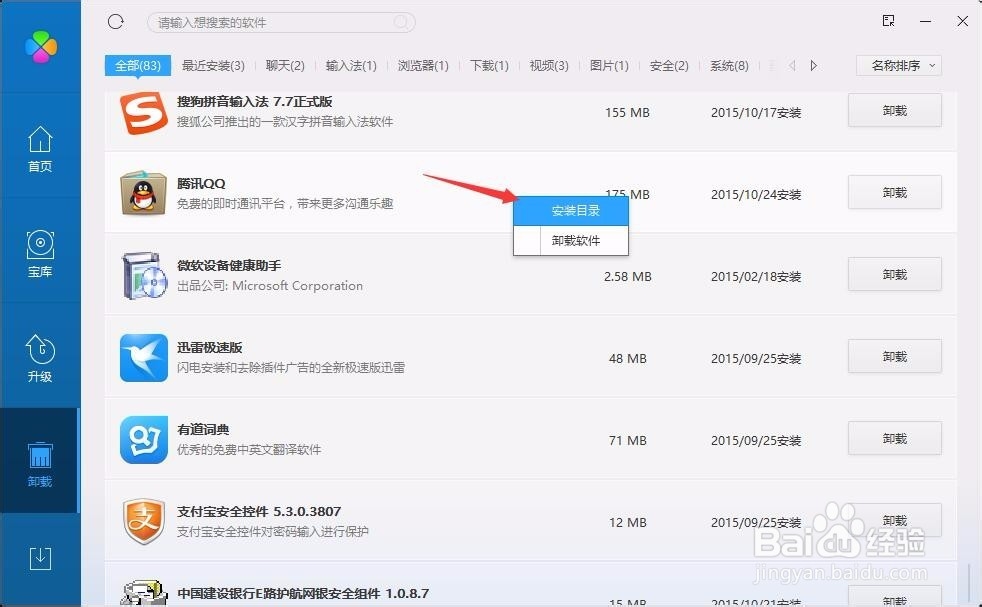Click the 2015/10/24安装 date text
The height and width of the screenshot is (607, 982).
[756, 195]
